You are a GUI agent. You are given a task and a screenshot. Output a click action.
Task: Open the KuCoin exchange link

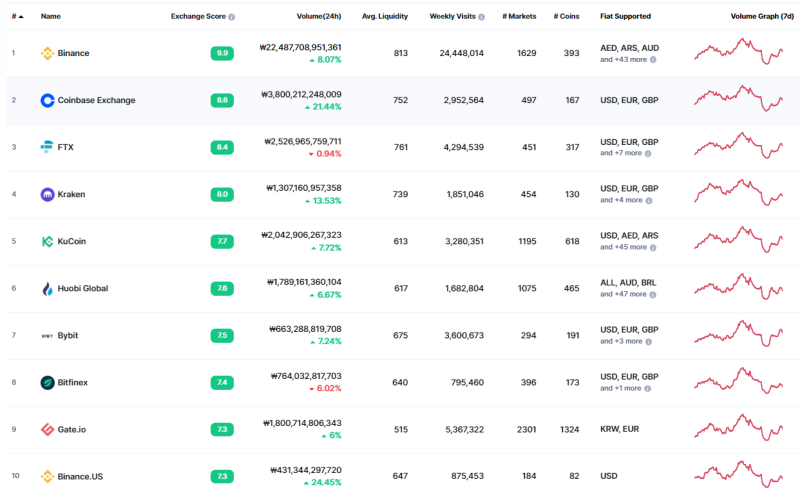click(x=71, y=241)
